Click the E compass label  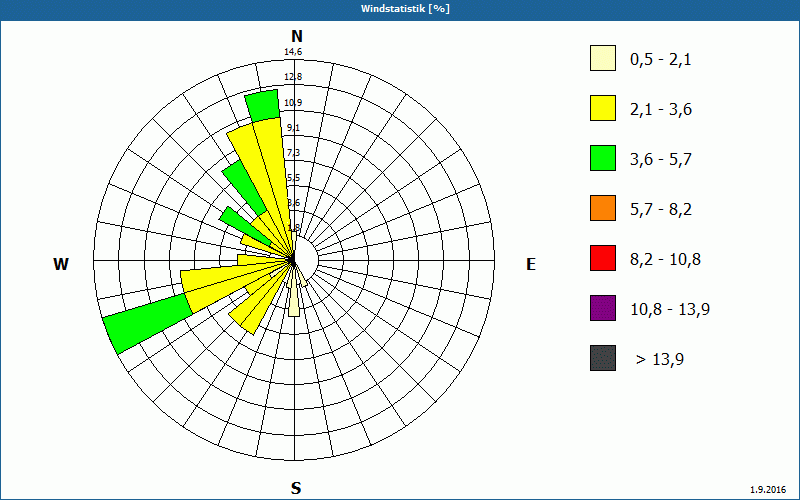531,264
